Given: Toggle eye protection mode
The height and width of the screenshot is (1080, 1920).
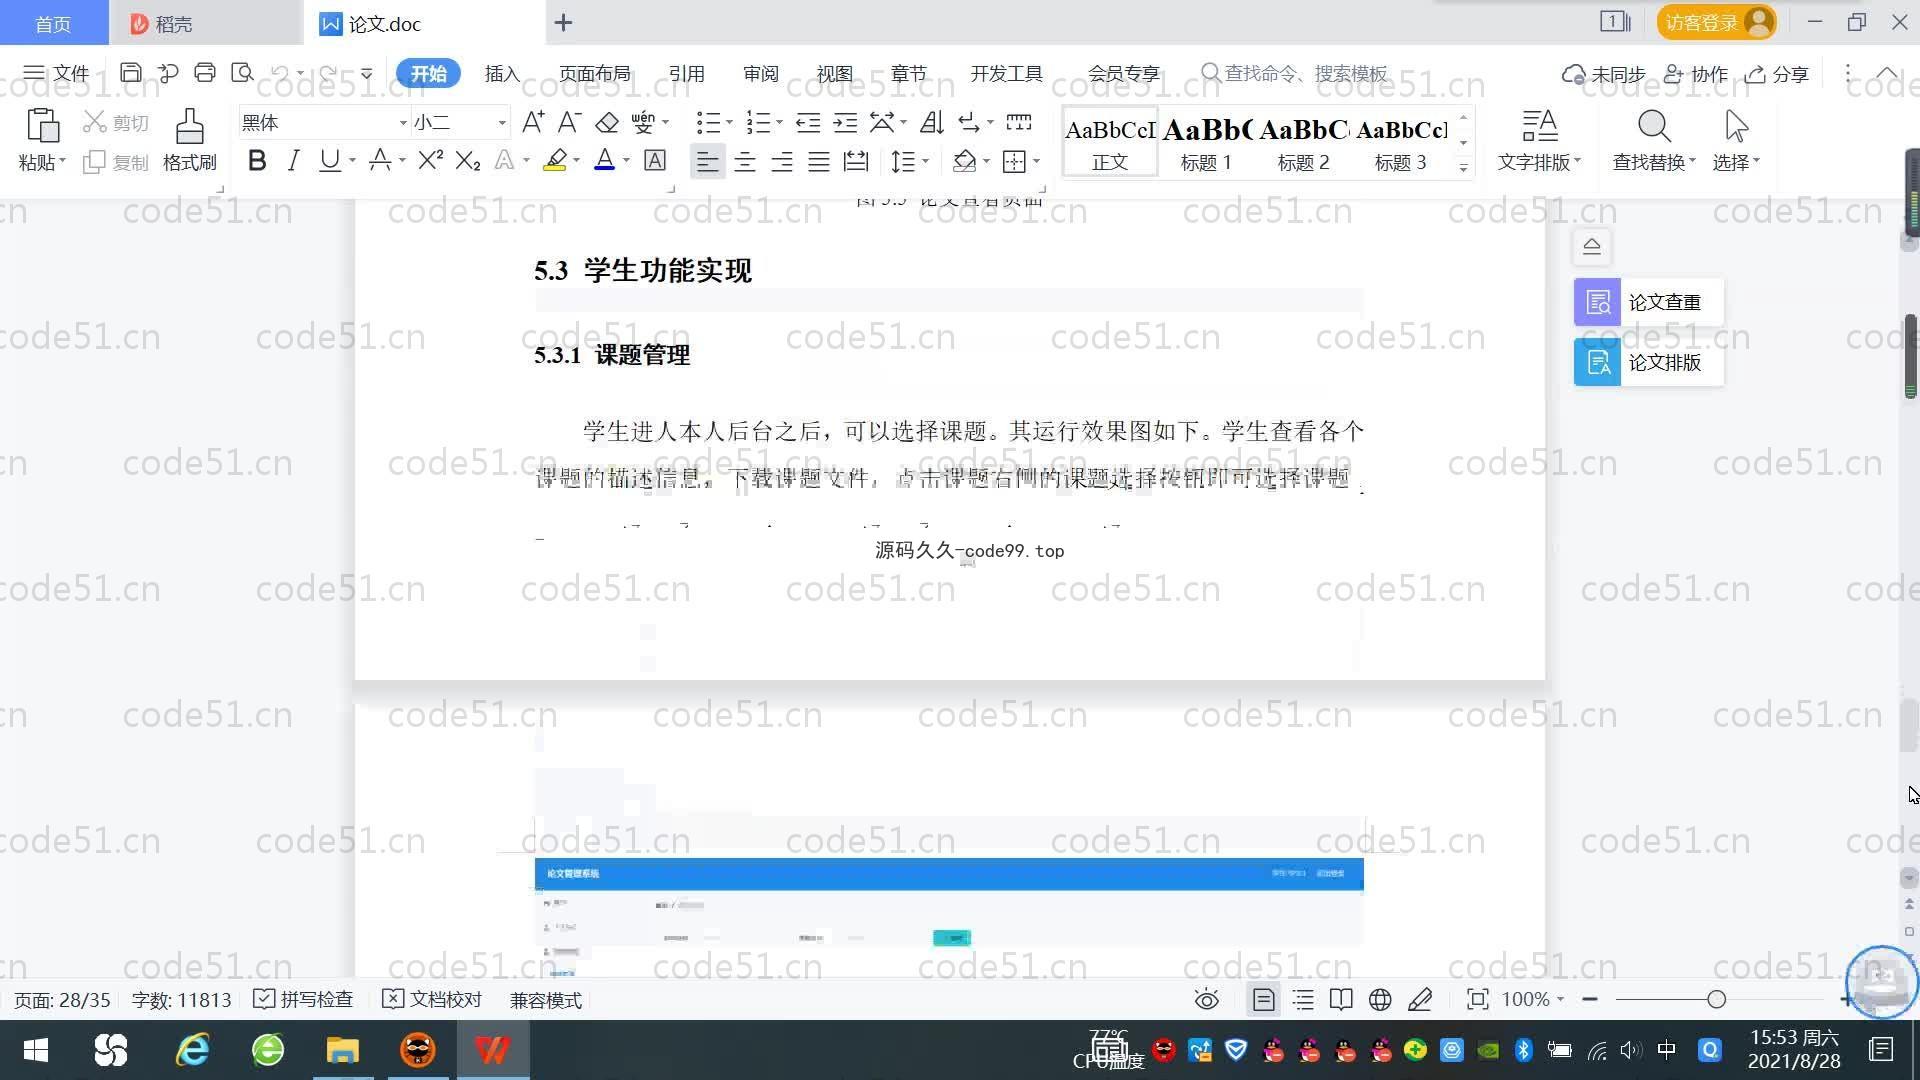Looking at the screenshot, I should 1207,1000.
